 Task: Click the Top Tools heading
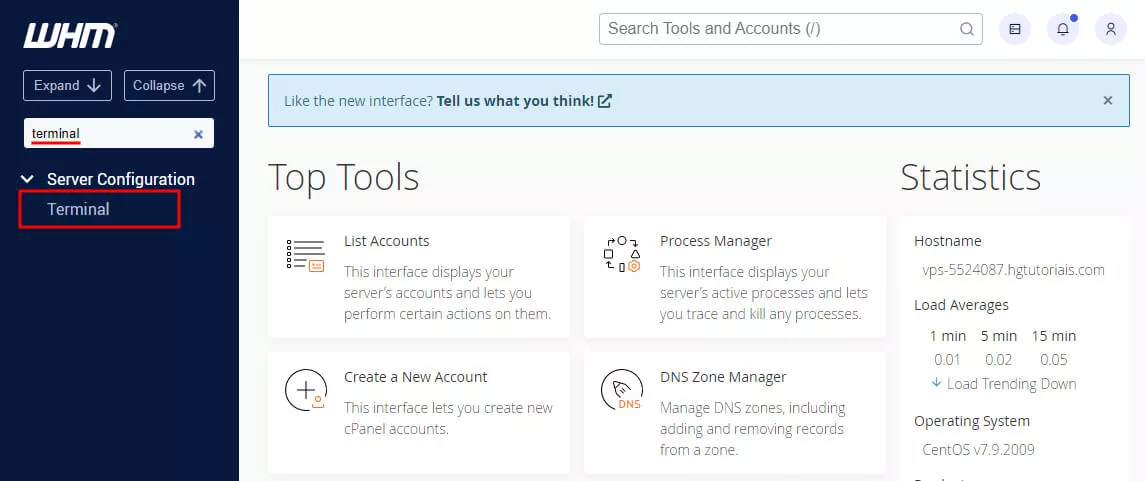coord(343,177)
